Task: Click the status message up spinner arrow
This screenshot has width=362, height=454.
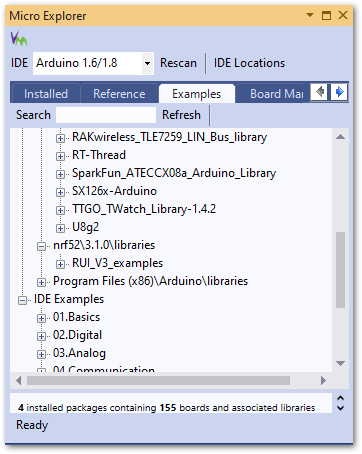Action: coord(340,398)
